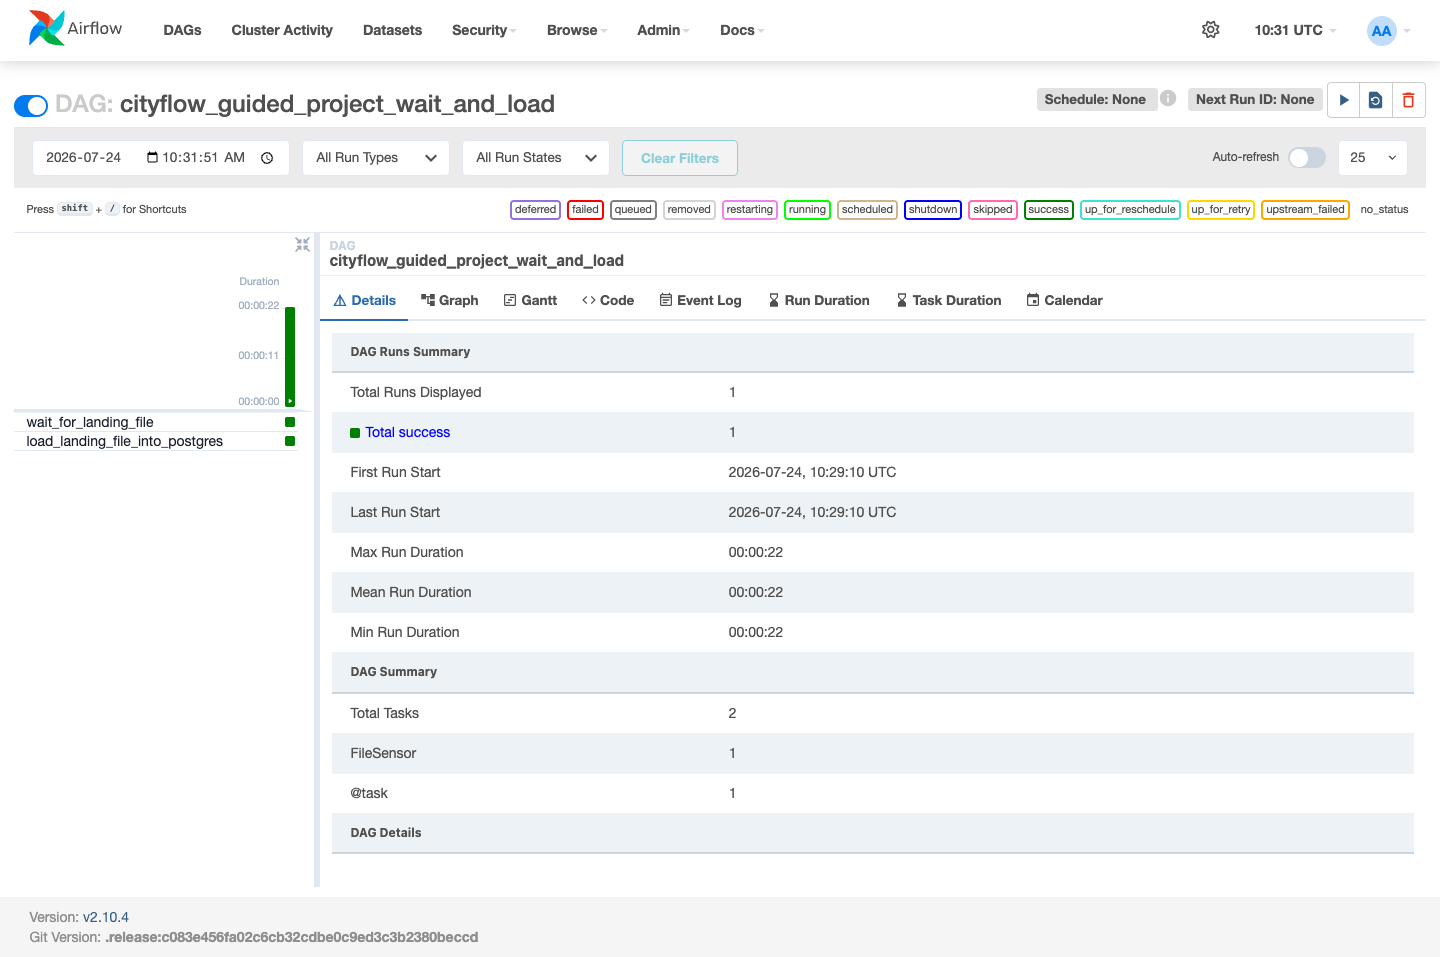1440x957 pixels.
Task: Open All Run States dropdown
Action: [x=536, y=158]
